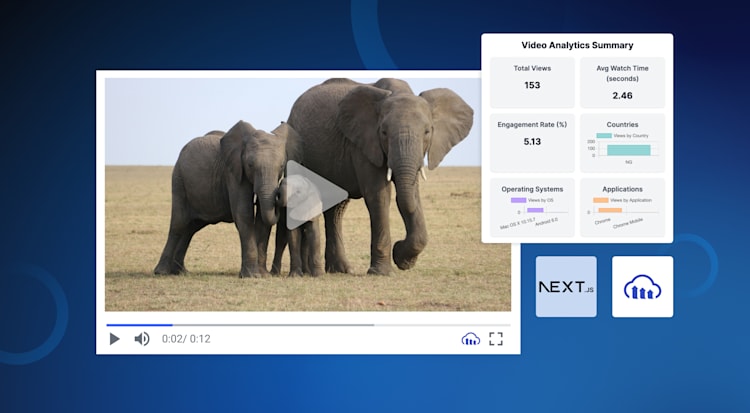
Task: Click the Chrome Mobile axis label
Action: [x=628, y=223]
